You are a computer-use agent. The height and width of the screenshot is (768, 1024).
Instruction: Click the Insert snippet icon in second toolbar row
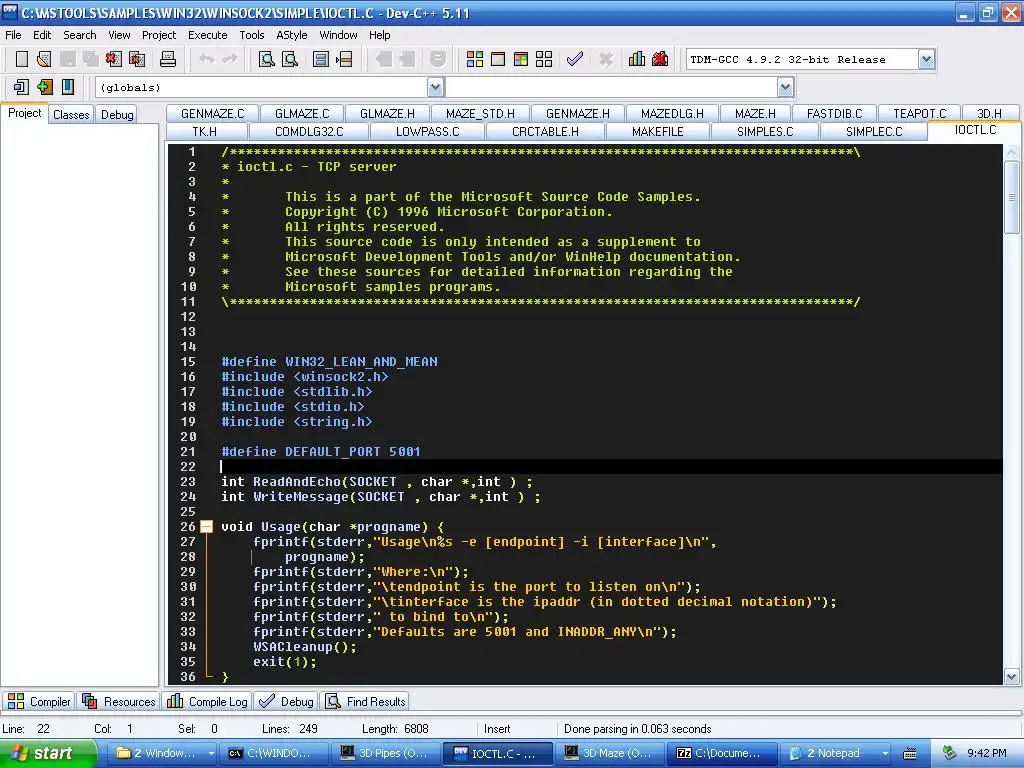[21, 87]
